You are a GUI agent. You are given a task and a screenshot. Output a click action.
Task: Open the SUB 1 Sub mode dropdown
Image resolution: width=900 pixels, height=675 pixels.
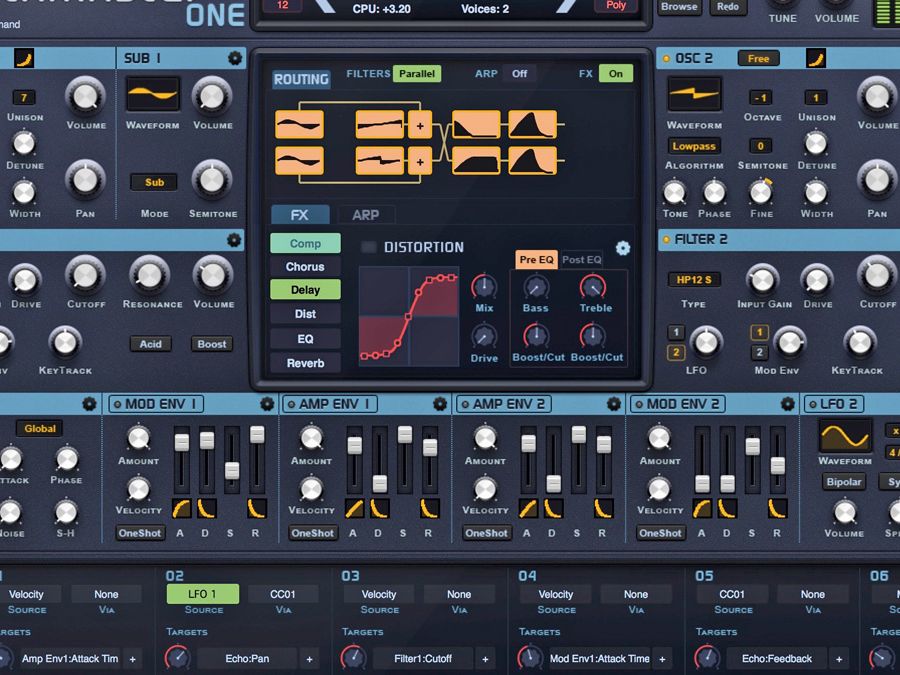tap(154, 182)
